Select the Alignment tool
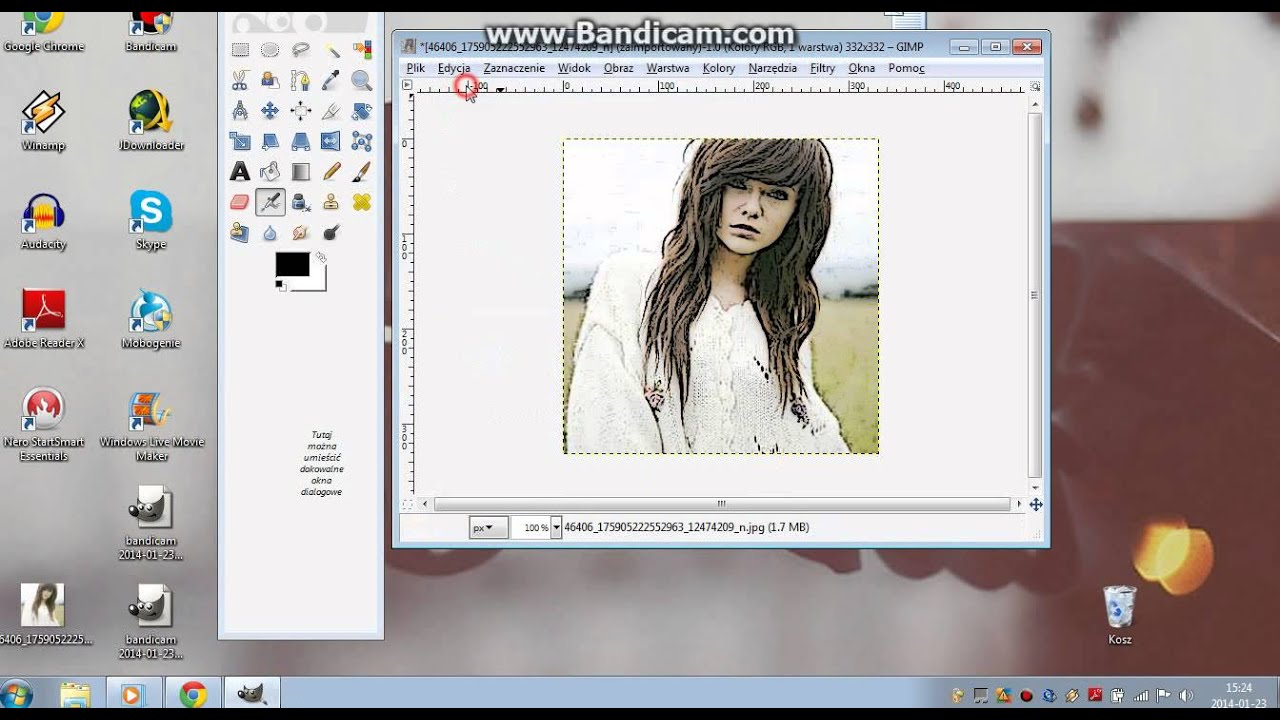Image resolution: width=1280 pixels, height=720 pixels. click(x=301, y=111)
